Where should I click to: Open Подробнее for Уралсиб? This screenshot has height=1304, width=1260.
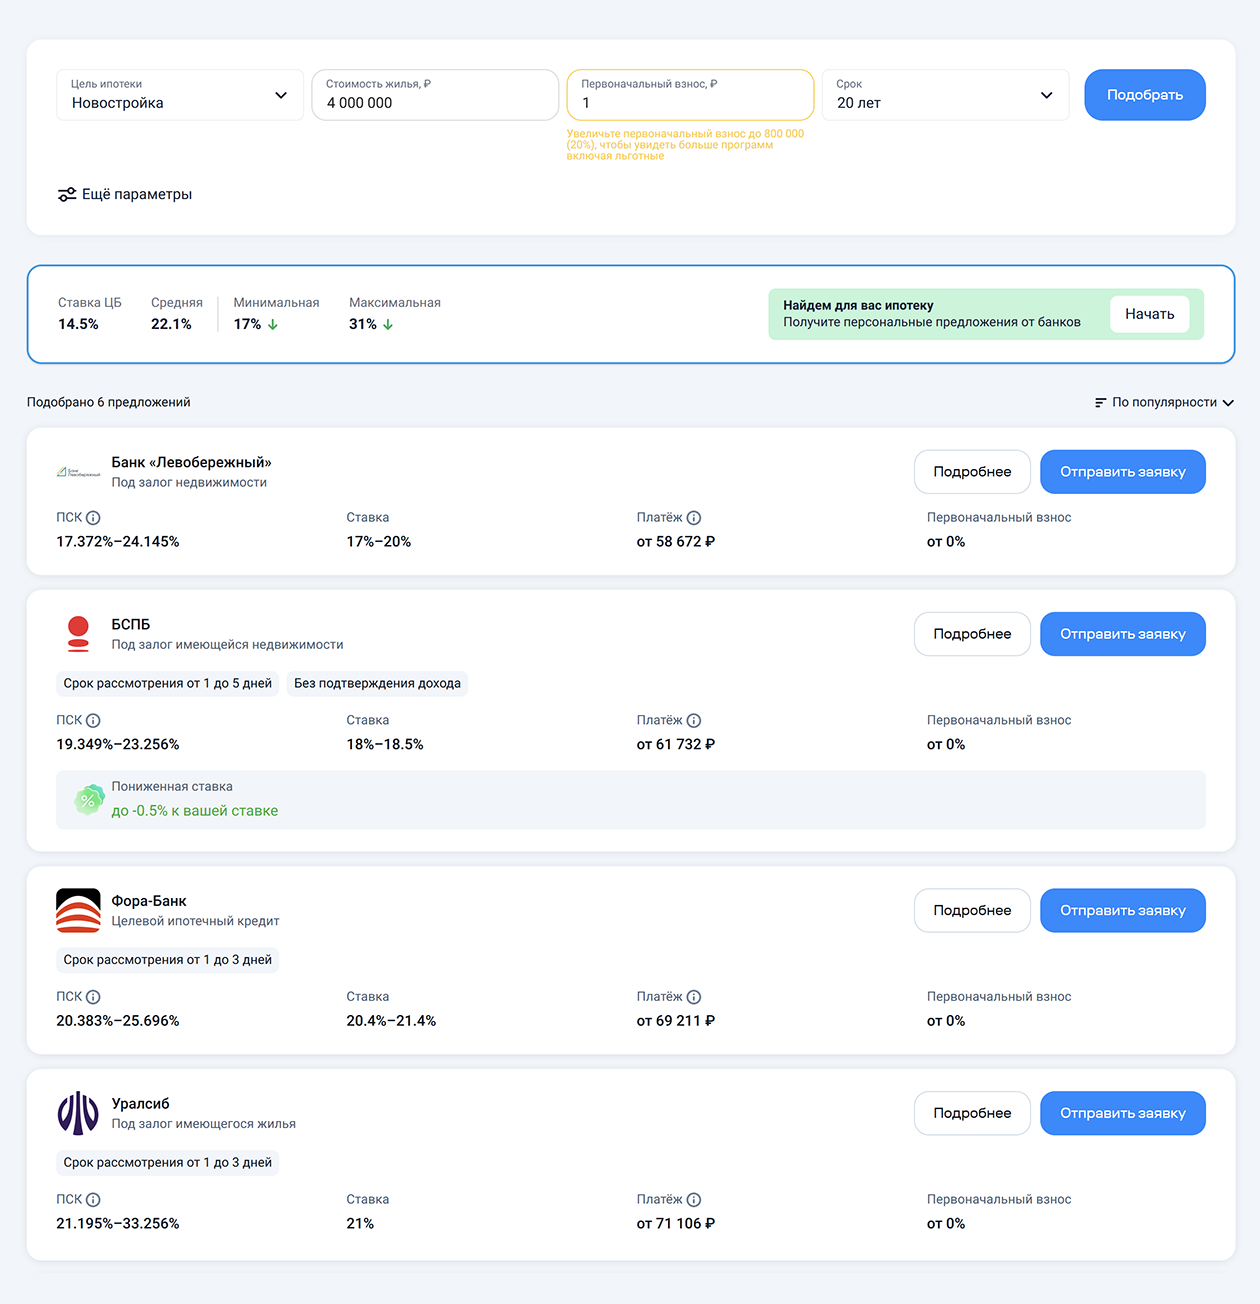(x=972, y=1113)
